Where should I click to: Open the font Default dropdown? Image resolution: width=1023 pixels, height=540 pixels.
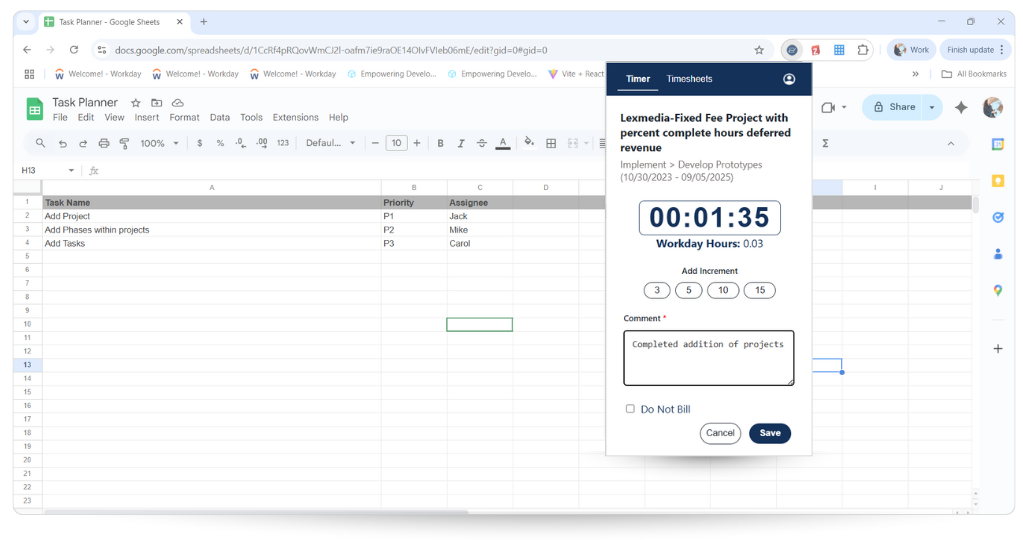[x=331, y=143]
